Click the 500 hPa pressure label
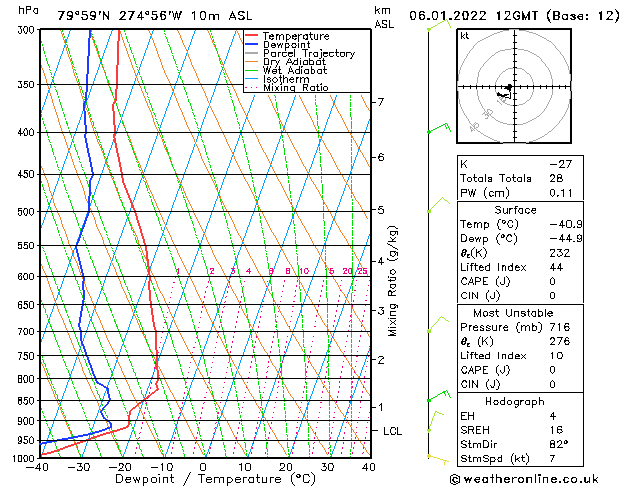 tap(28, 212)
